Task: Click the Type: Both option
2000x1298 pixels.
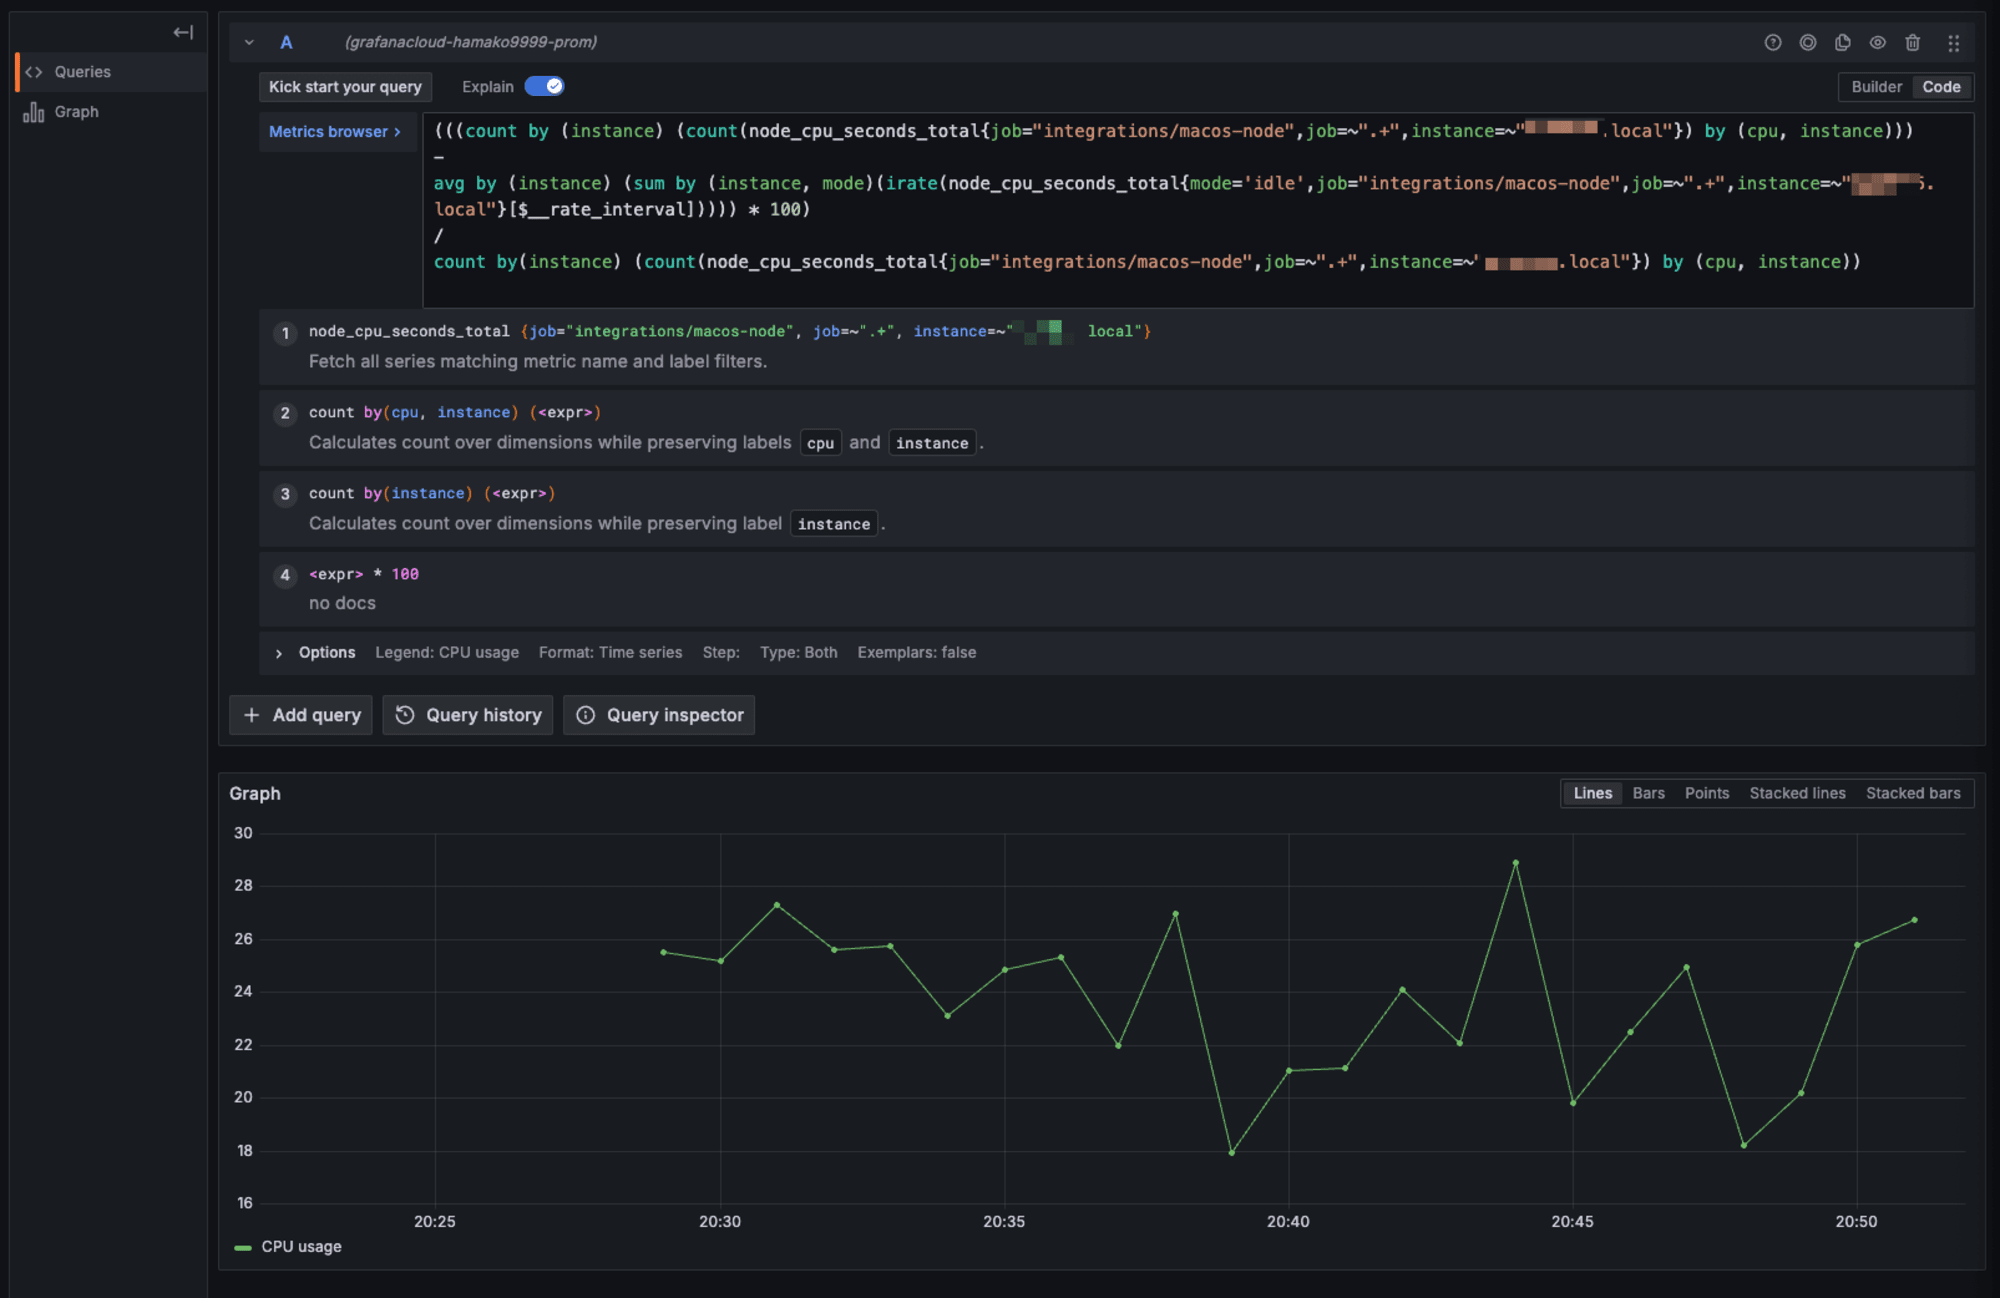Action: click(x=798, y=653)
